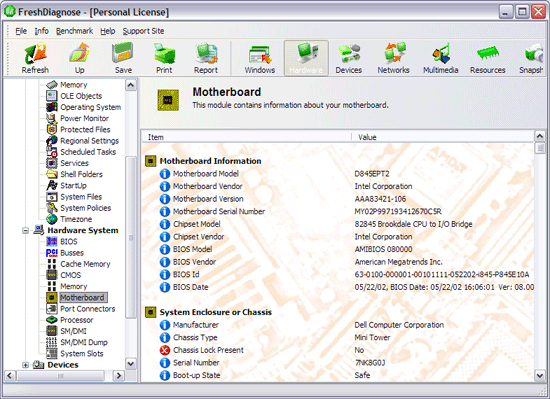Open StartUp tree item

point(73,186)
